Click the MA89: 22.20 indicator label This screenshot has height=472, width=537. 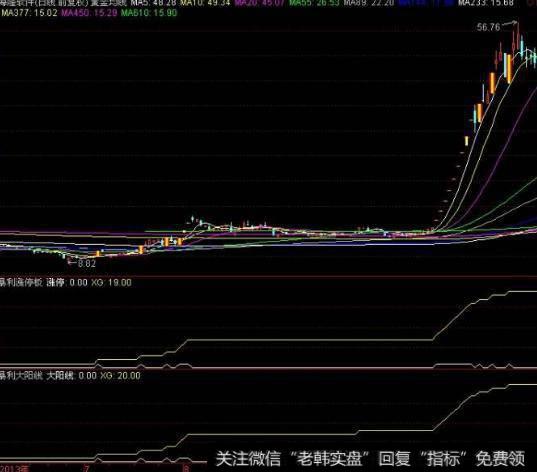[x=369, y=3]
